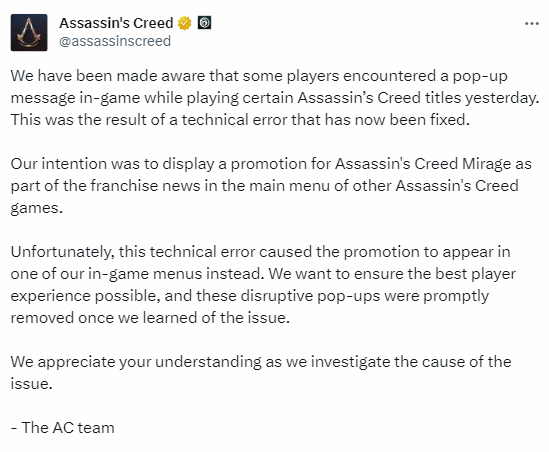Click the phrase 'best player' in third paragraph

[x=475, y=274]
